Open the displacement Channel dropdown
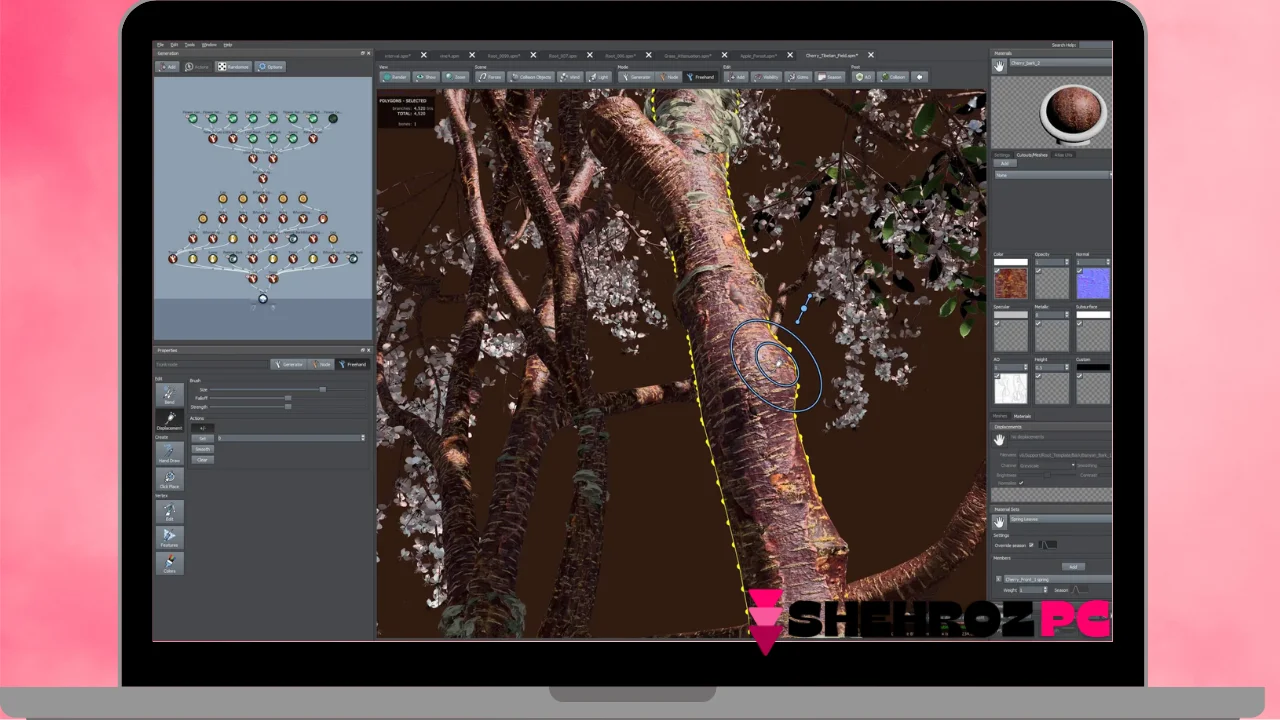 (x=1047, y=465)
